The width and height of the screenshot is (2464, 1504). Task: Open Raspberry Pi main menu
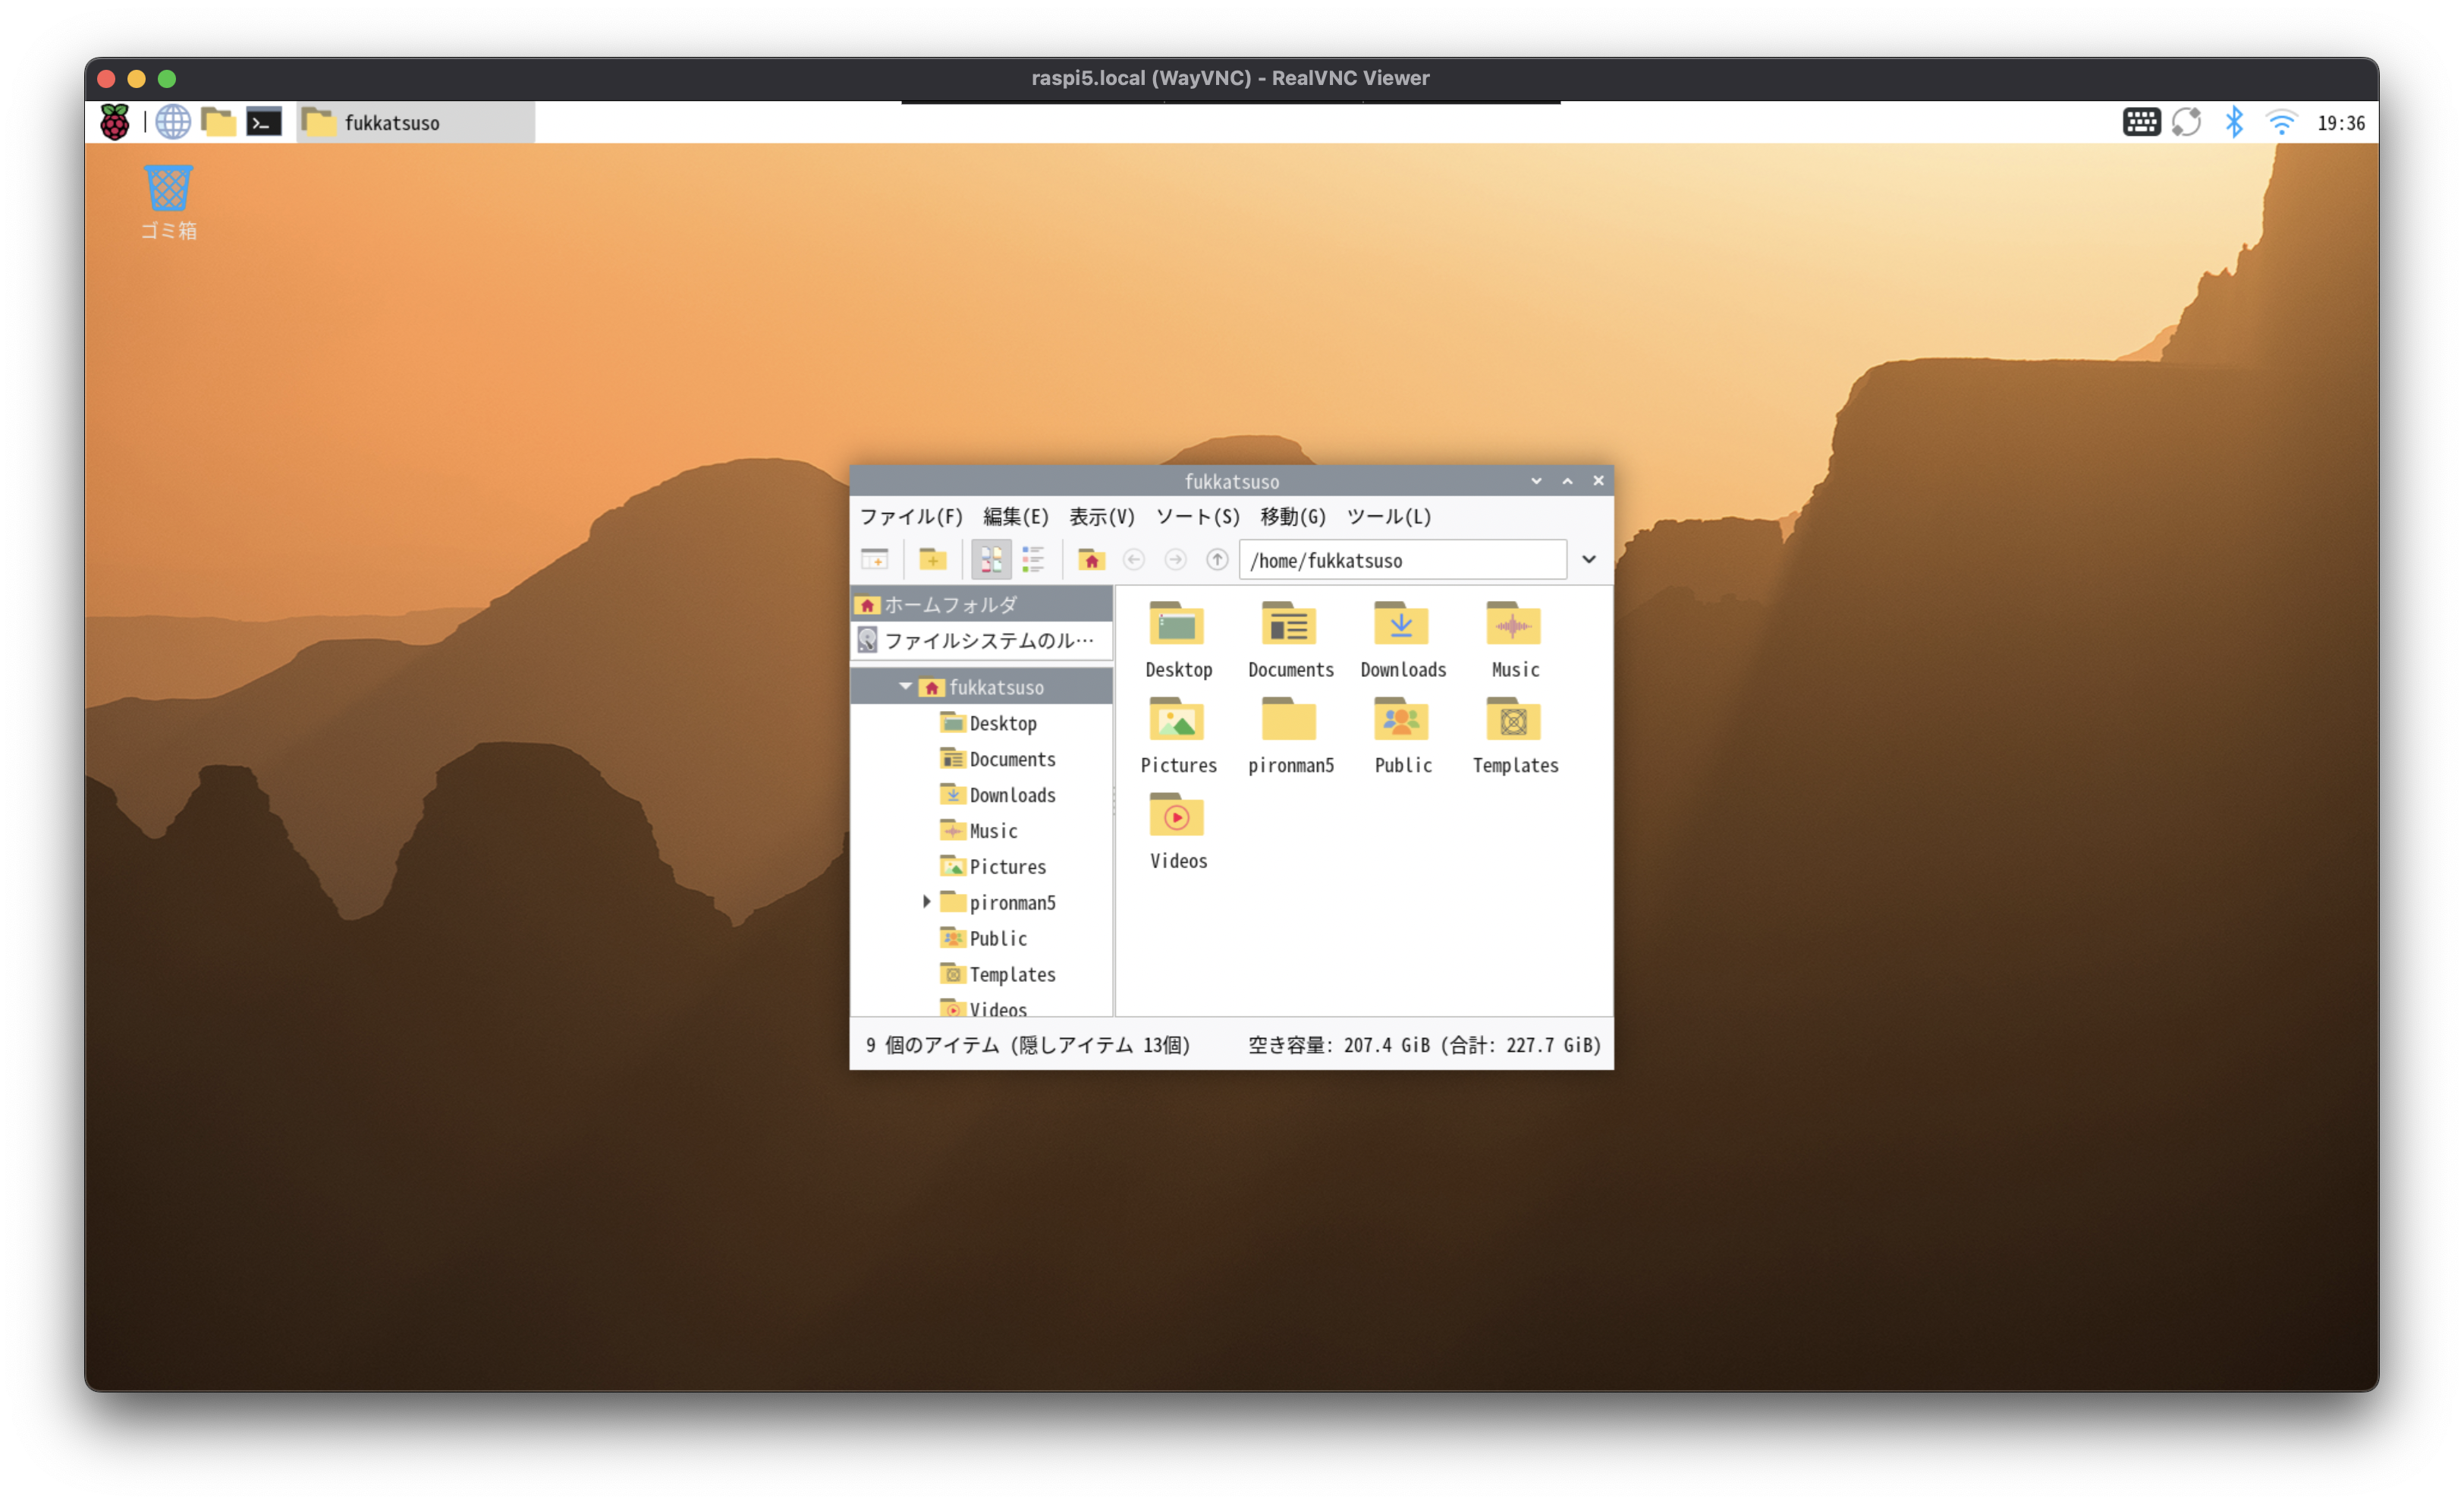pyautogui.click(x=115, y=122)
